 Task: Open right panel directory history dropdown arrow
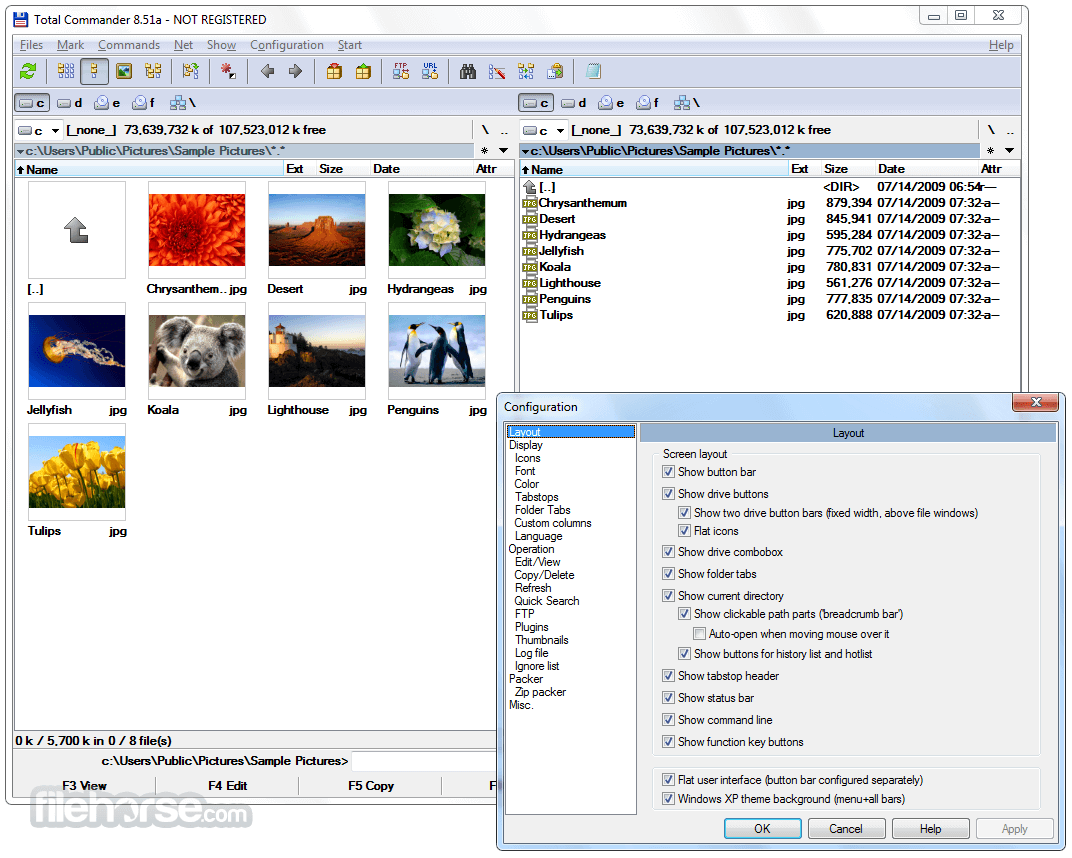click(x=1009, y=150)
